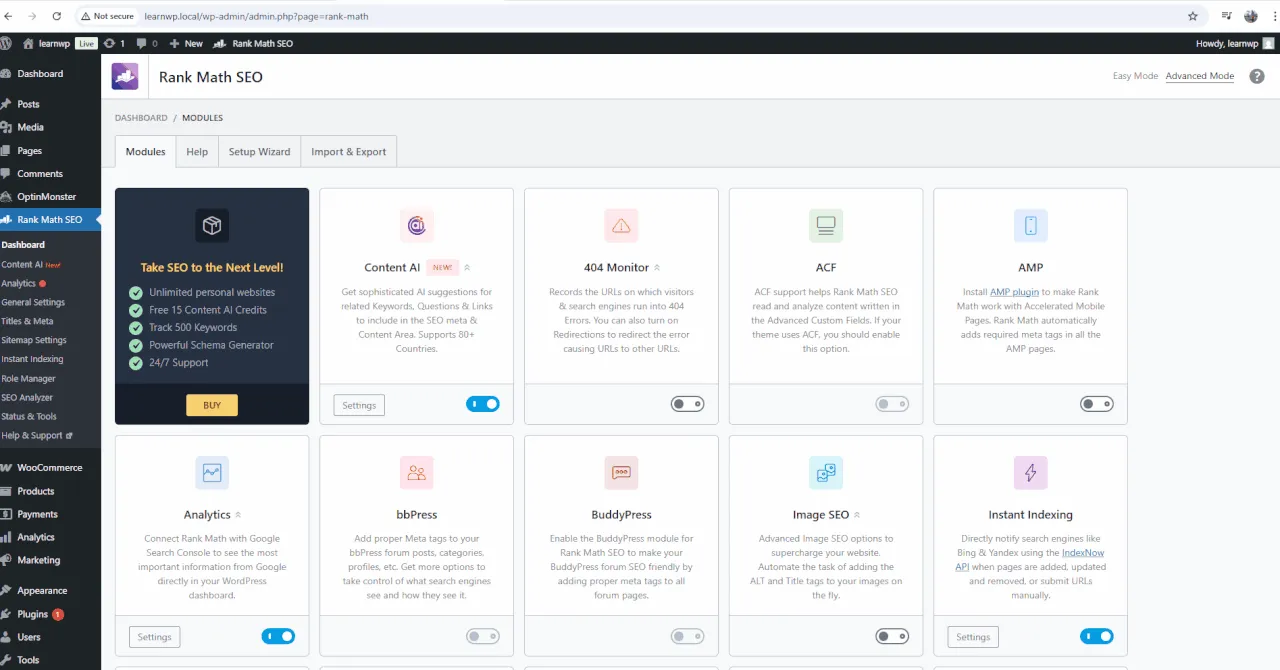
Task: Click the 404 Monitor warning icon
Action: tap(621, 226)
